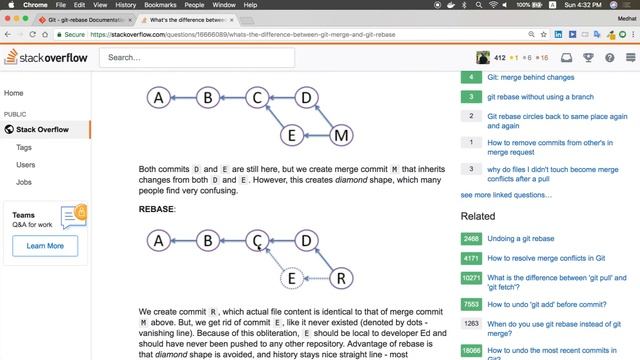
Task: Open 'When do you use git rebase' link
Action: [x=554, y=329]
